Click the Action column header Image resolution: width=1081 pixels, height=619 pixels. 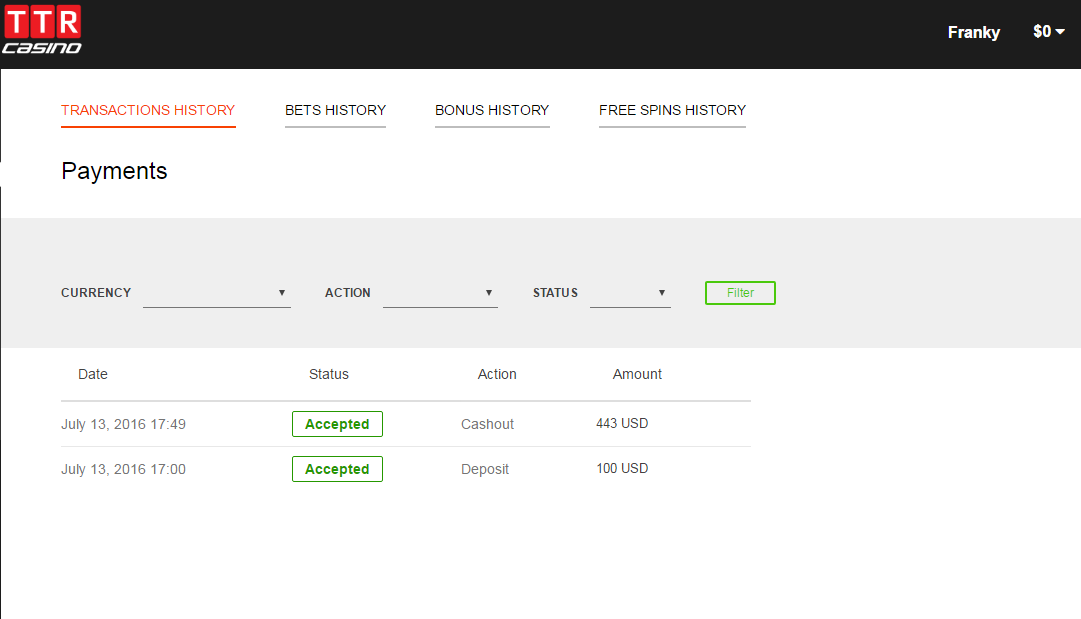click(497, 374)
